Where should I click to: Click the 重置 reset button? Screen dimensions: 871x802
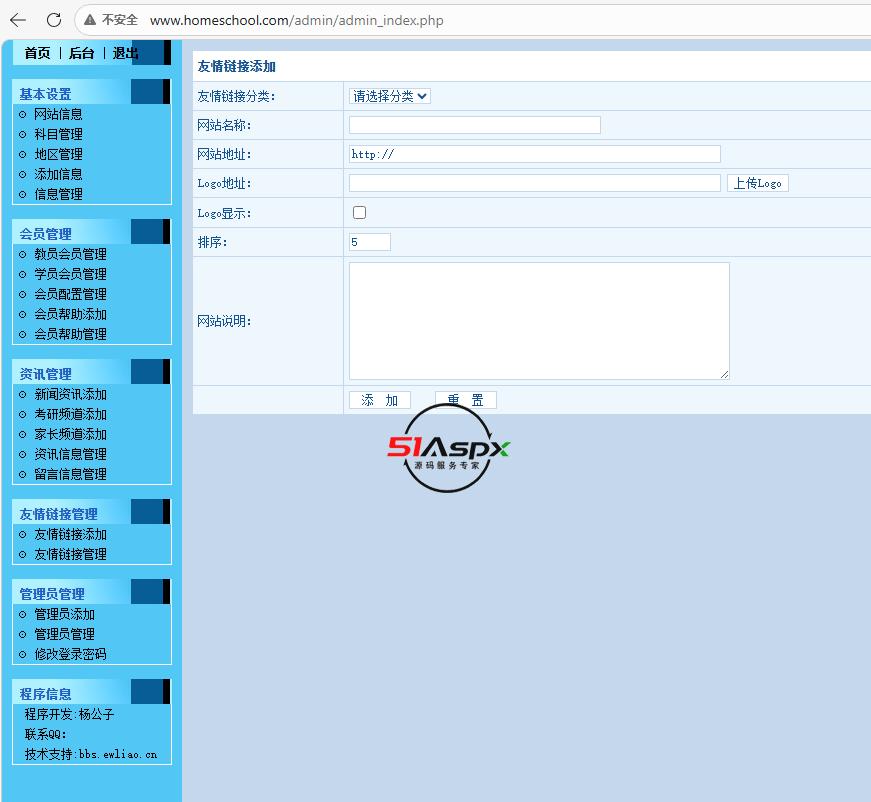pos(465,400)
